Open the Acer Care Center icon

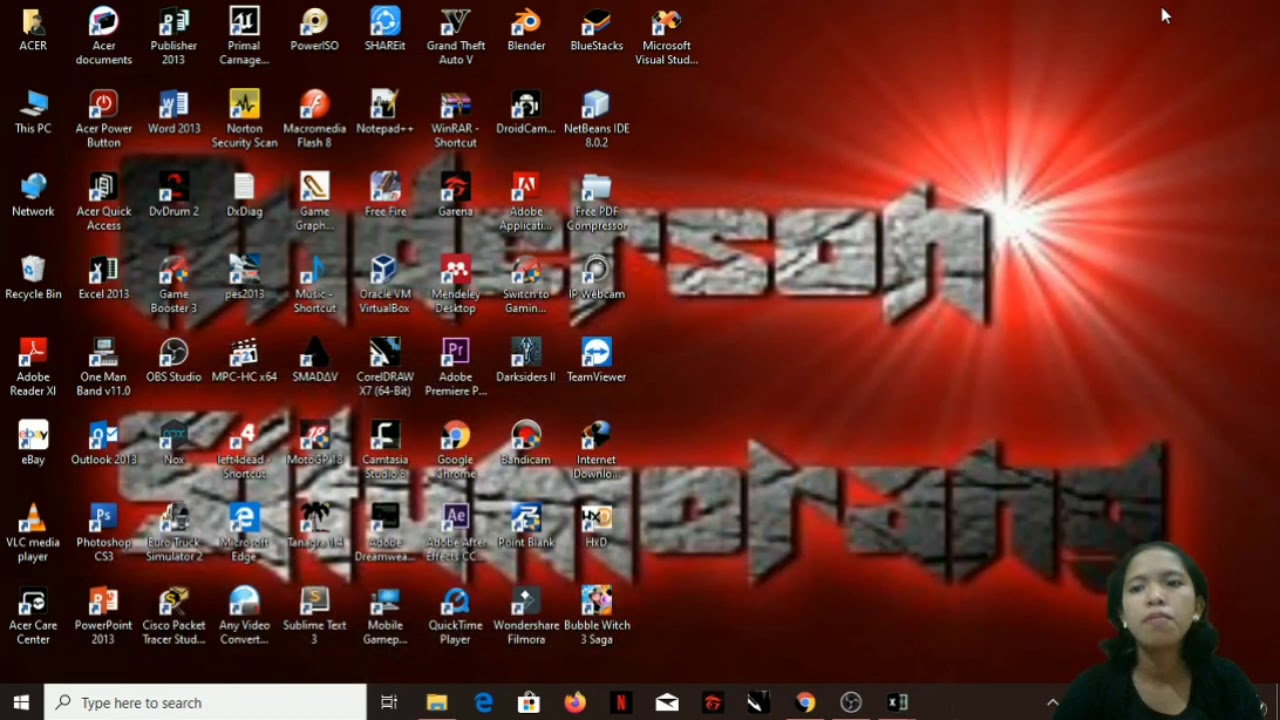(x=33, y=616)
